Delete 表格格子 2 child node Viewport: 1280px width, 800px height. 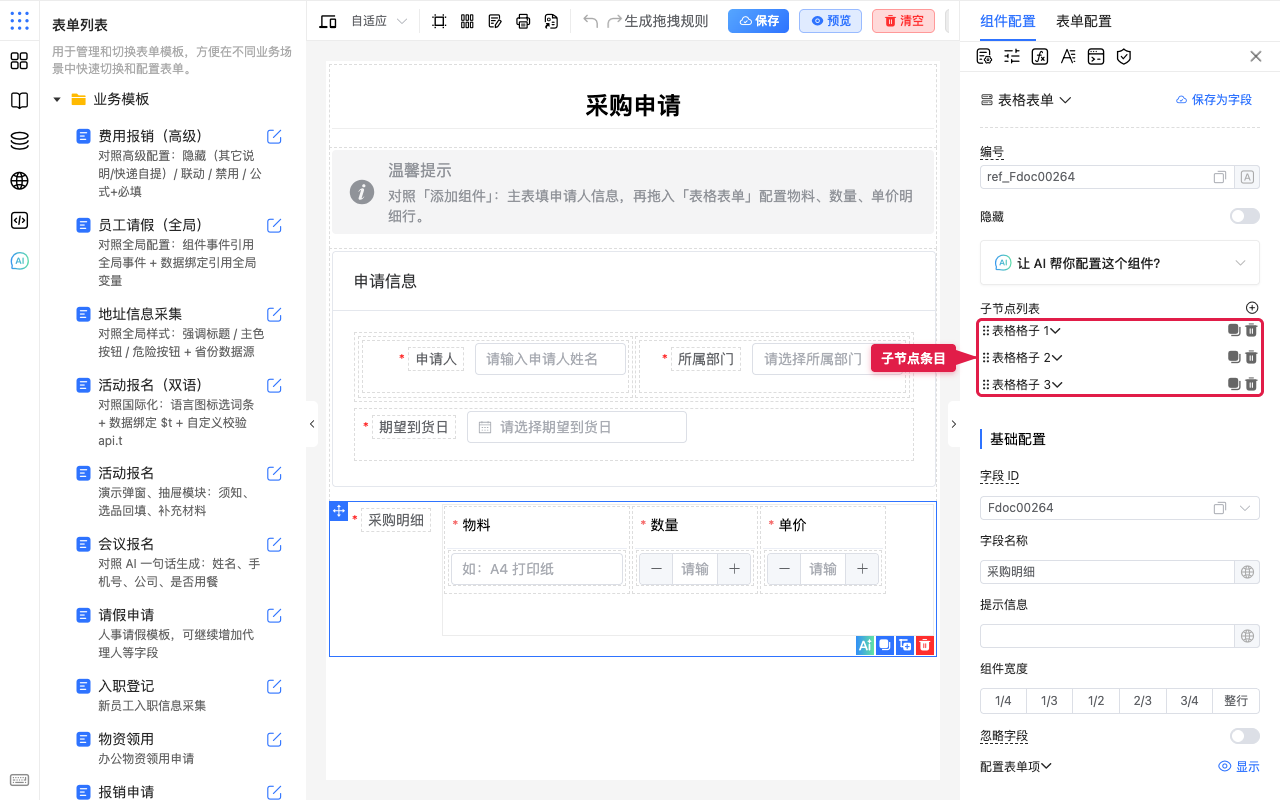click(1251, 357)
